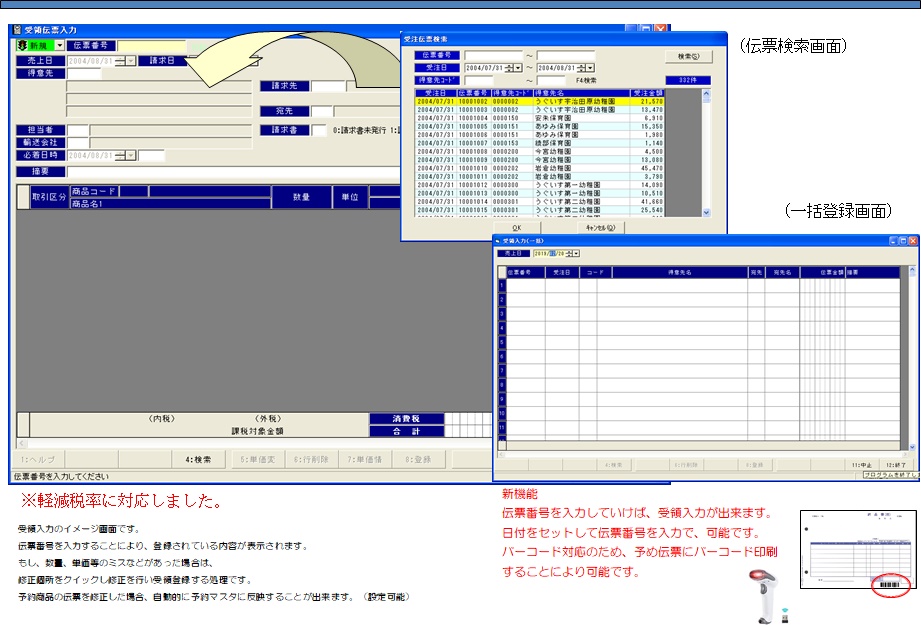Open the 必着日時 date dropdown
The height and width of the screenshot is (625, 921).
[x=131, y=156]
